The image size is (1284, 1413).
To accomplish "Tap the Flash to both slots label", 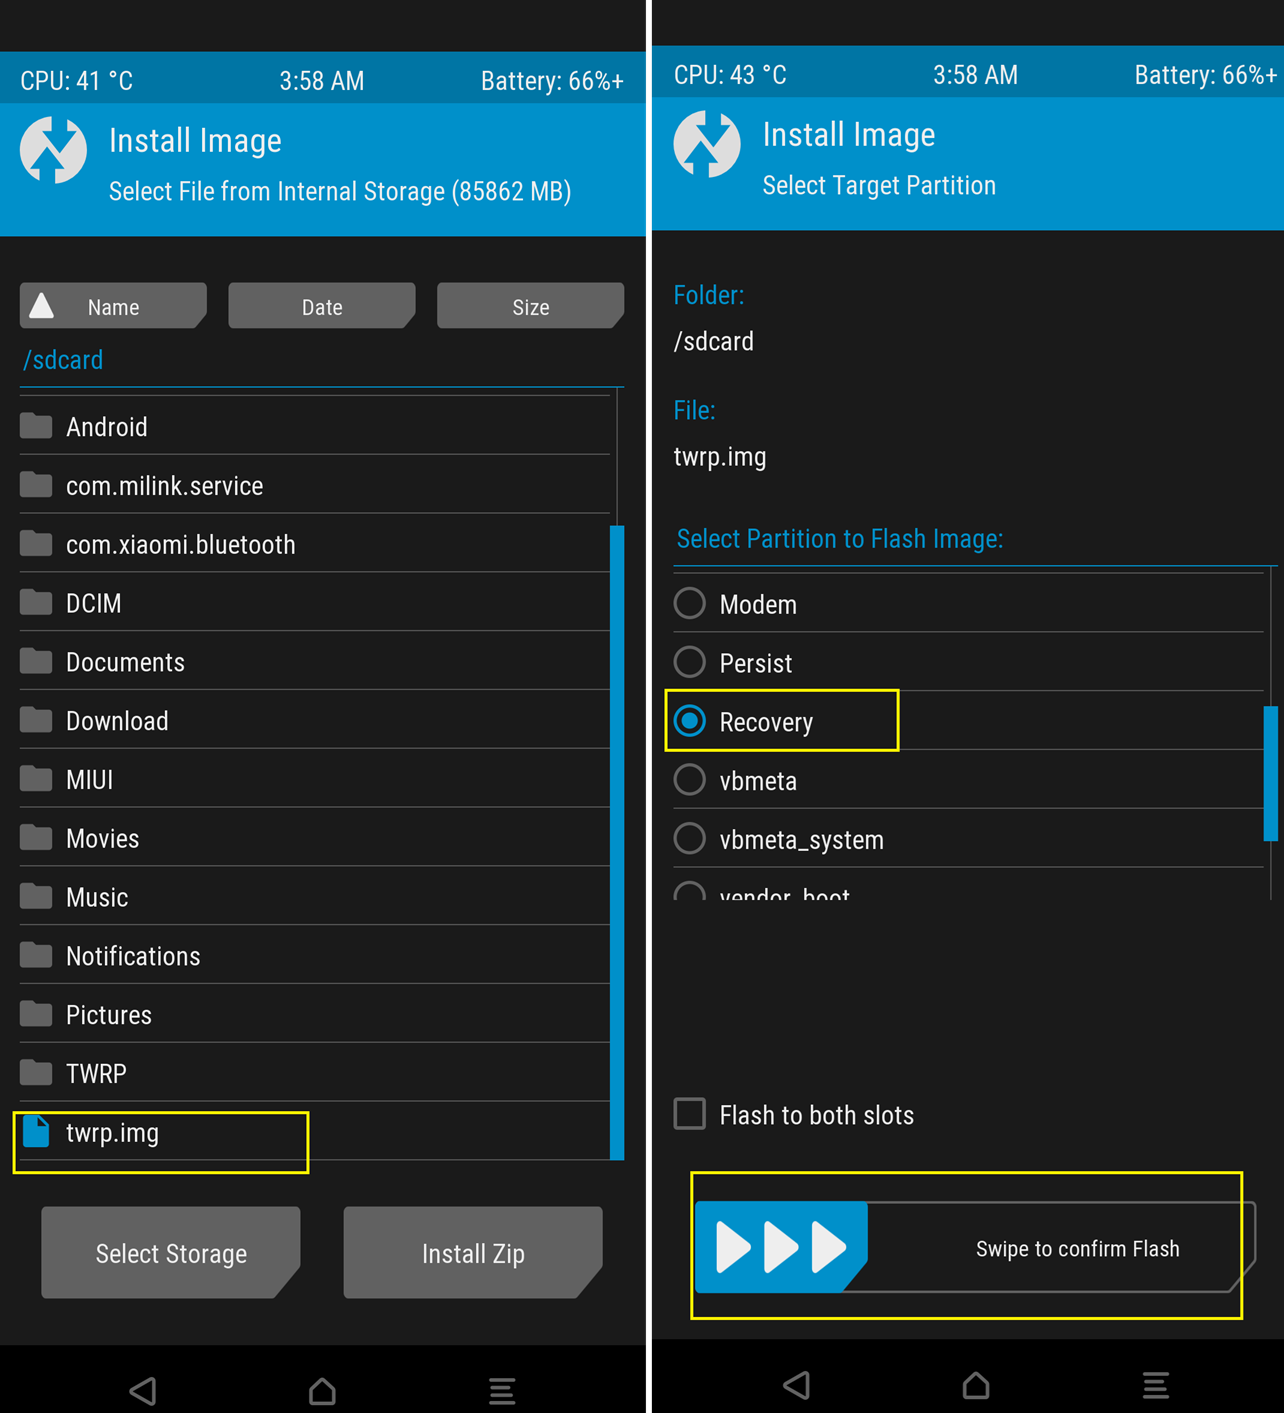I will [817, 1115].
